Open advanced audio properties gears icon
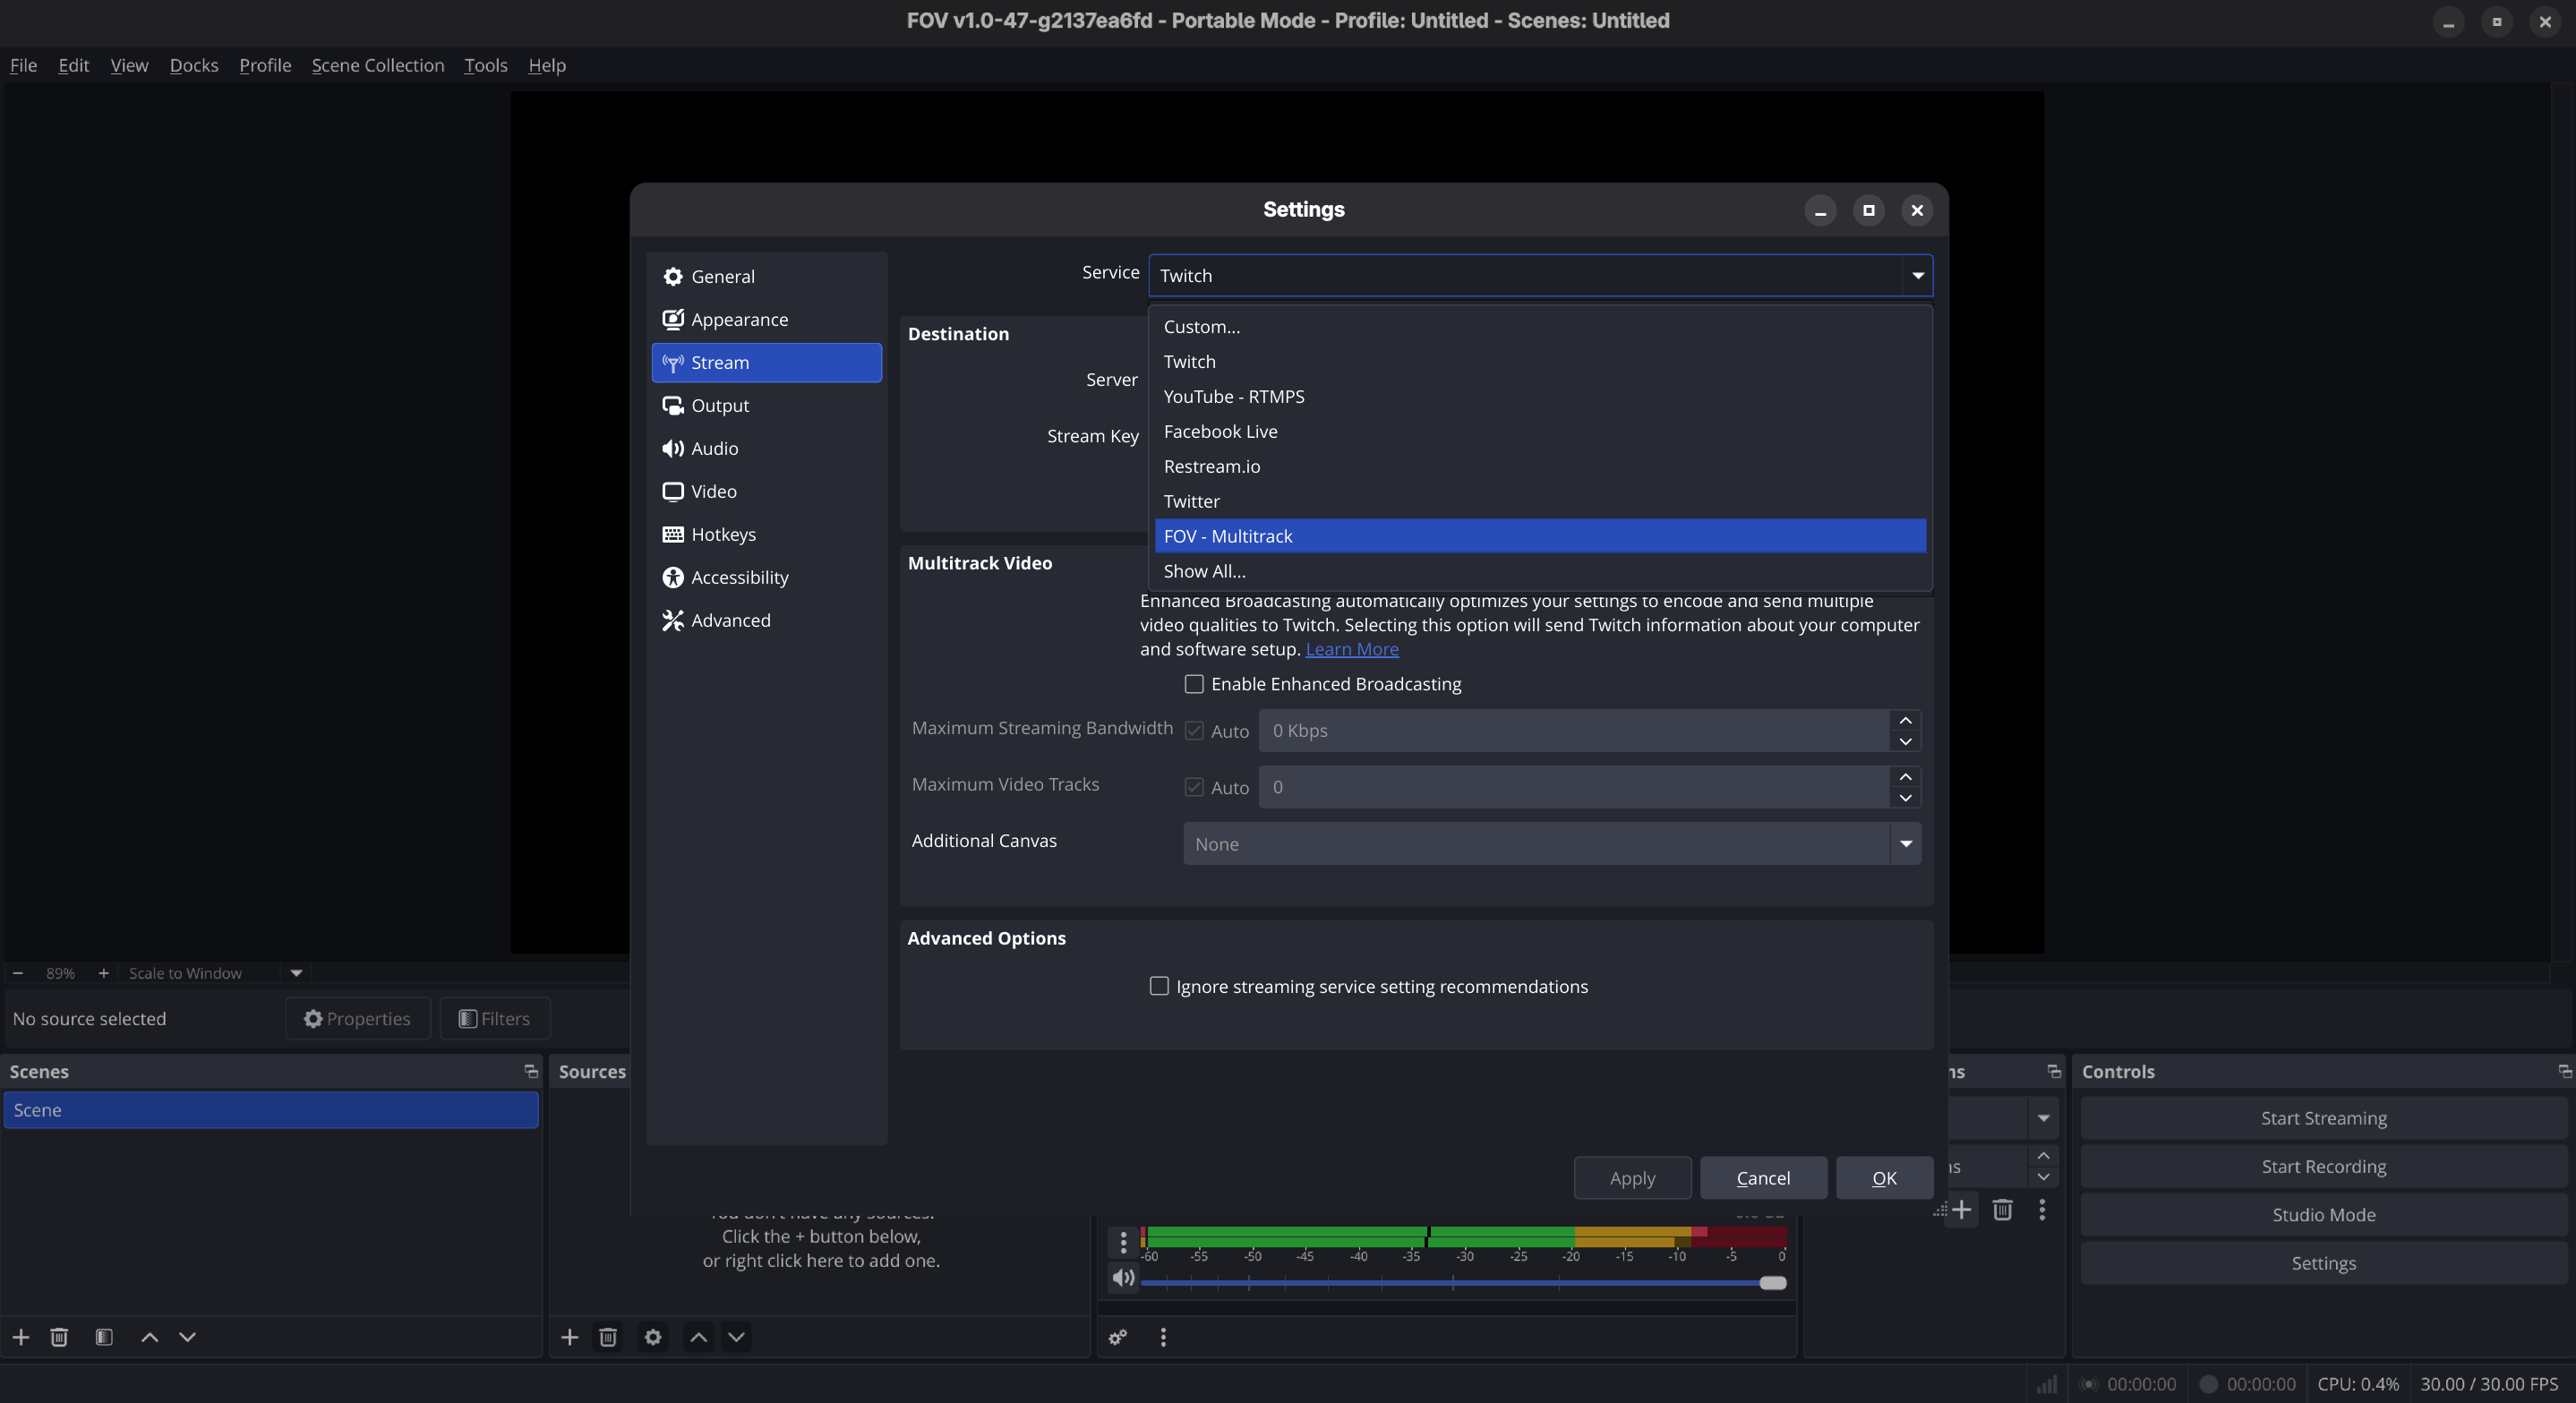The width and height of the screenshot is (2576, 1403). pos(1118,1337)
